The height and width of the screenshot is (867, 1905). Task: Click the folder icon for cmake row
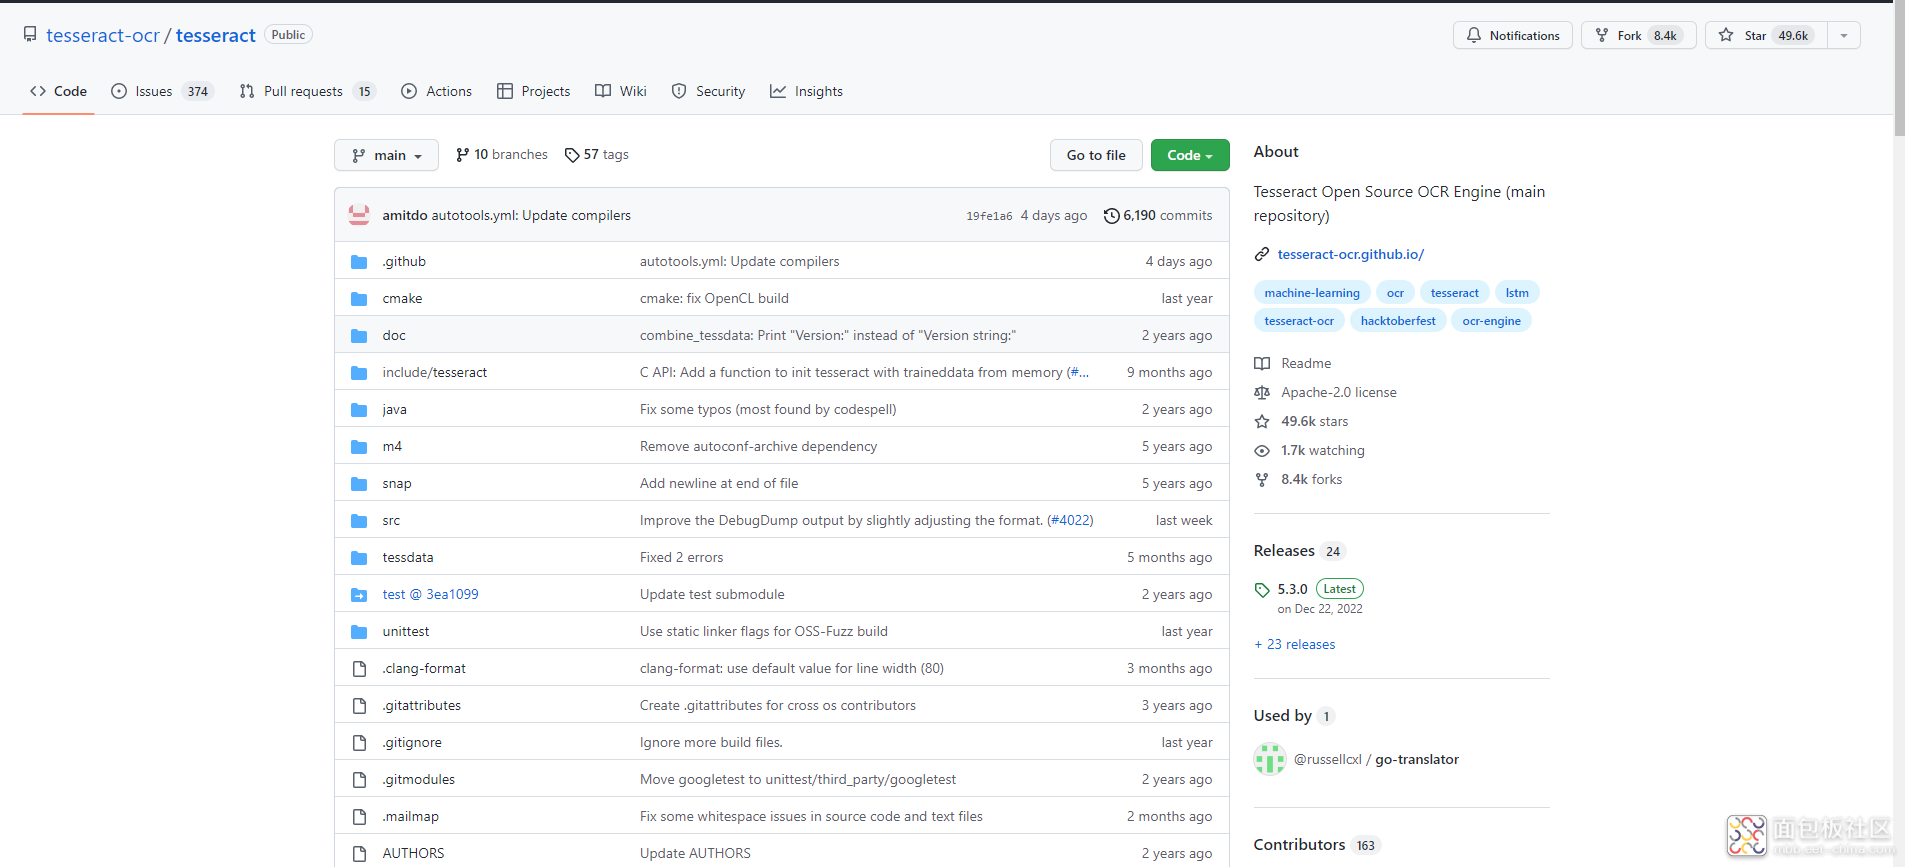point(359,299)
